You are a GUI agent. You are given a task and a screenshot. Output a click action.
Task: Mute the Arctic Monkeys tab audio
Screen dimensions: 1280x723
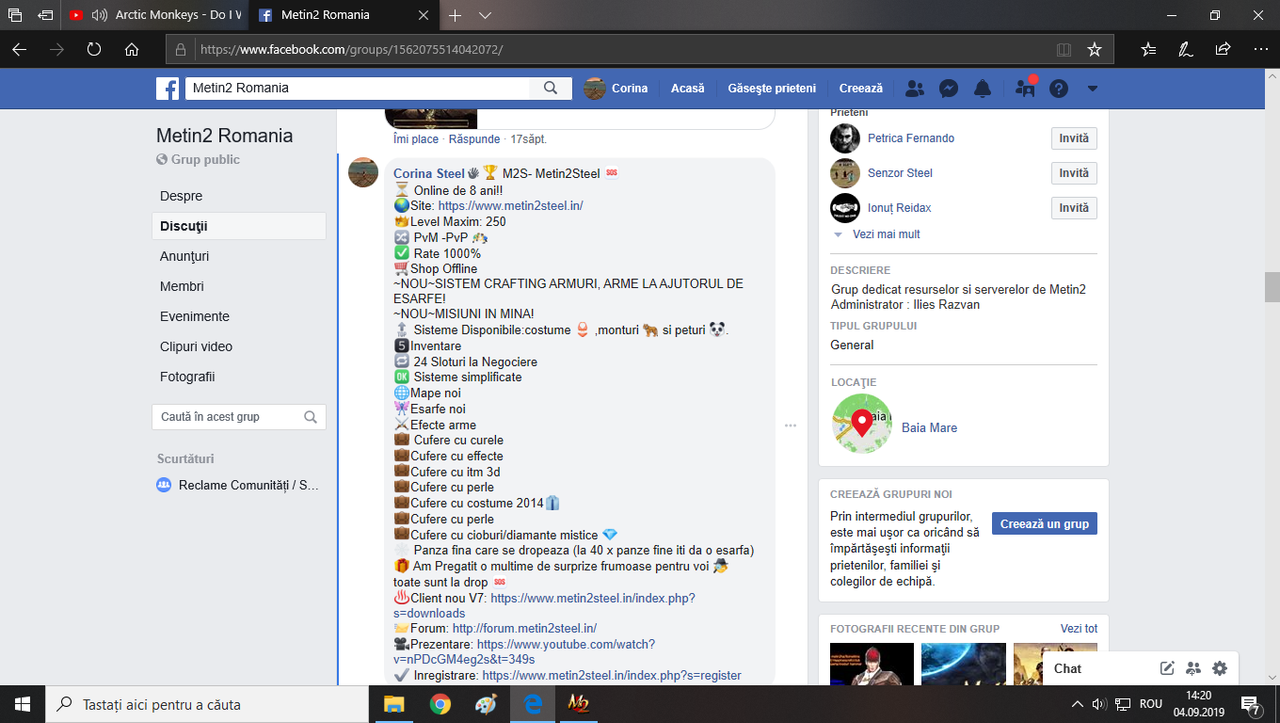click(99, 15)
